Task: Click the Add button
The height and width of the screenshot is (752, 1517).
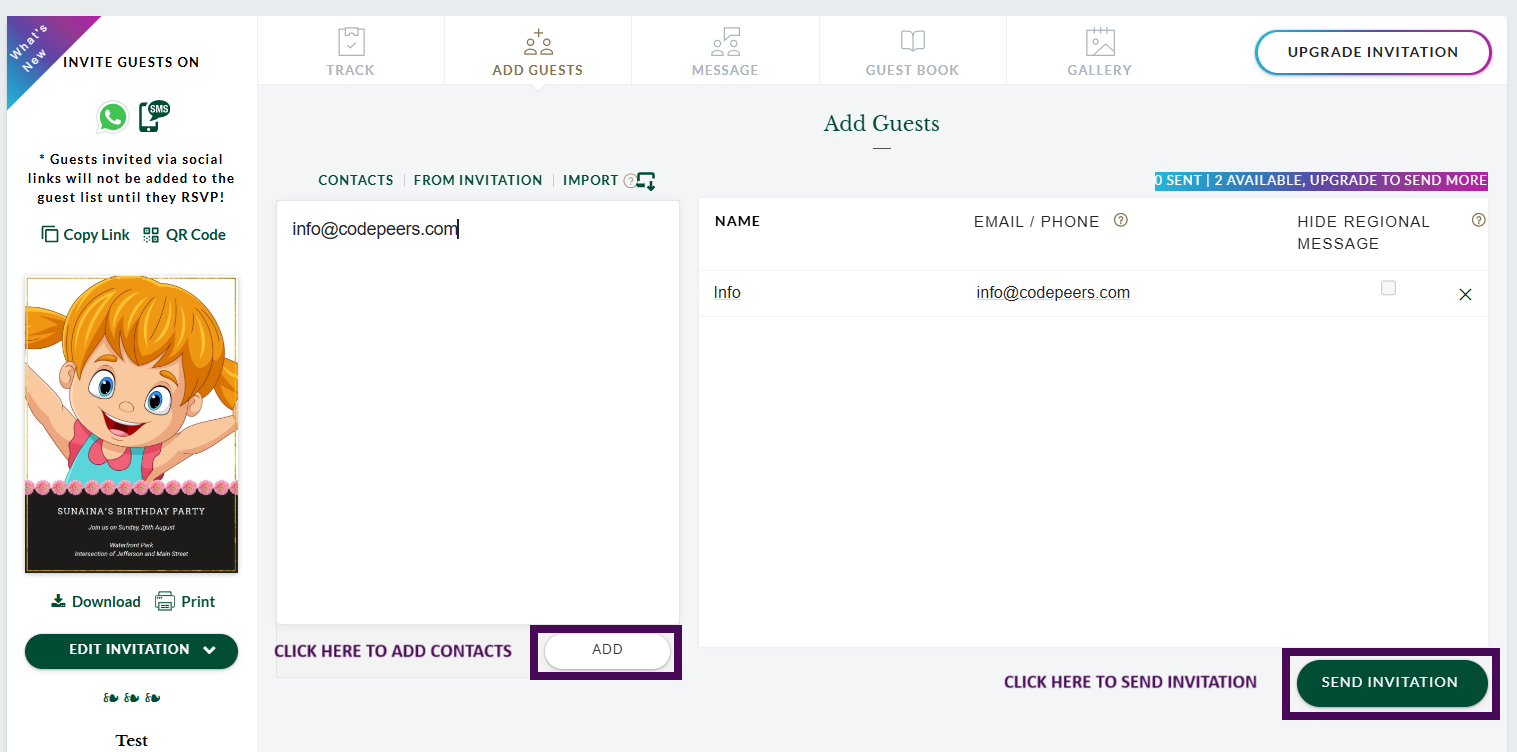Action: coord(607,650)
